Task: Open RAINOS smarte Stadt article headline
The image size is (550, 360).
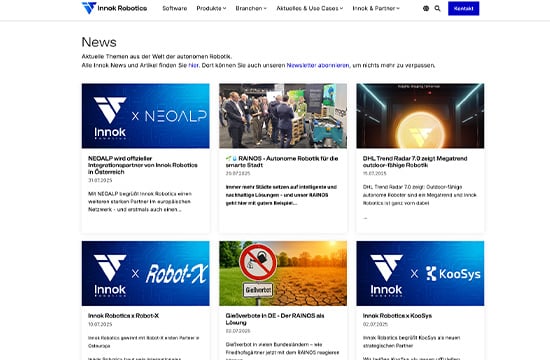Action: pyautogui.click(x=282, y=162)
